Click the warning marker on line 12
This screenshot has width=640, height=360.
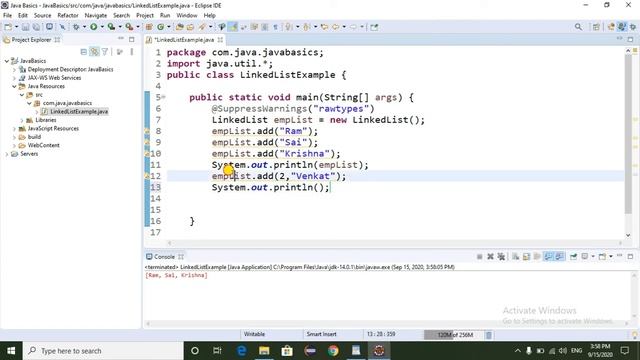tap(147, 176)
